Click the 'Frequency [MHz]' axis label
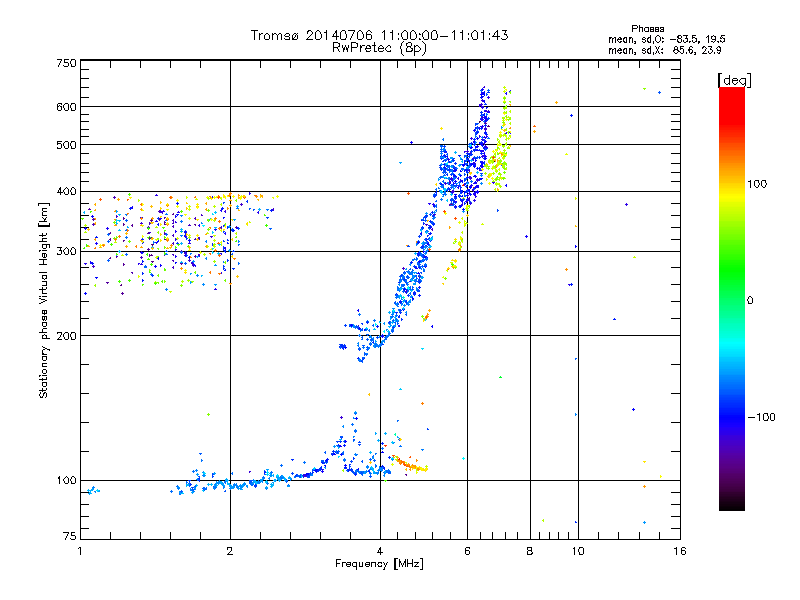Viewport: 800px width, 600px height. (x=379, y=564)
